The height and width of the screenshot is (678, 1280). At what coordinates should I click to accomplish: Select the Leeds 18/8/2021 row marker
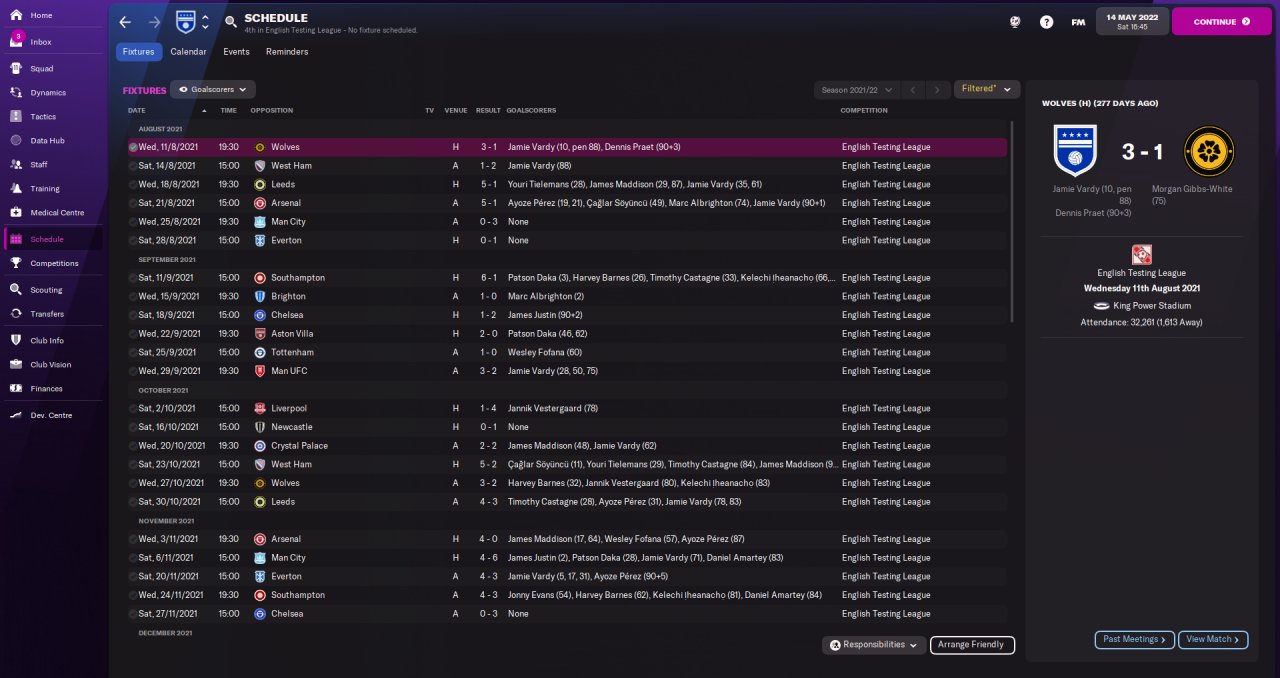(133, 185)
